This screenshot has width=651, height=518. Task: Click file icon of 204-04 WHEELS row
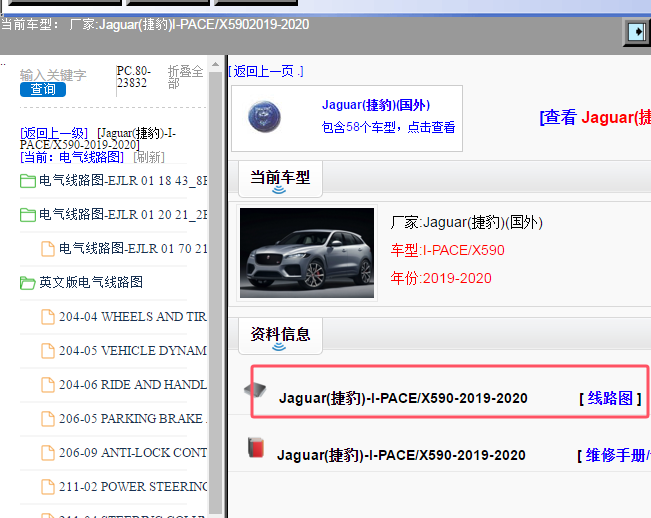(48, 317)
